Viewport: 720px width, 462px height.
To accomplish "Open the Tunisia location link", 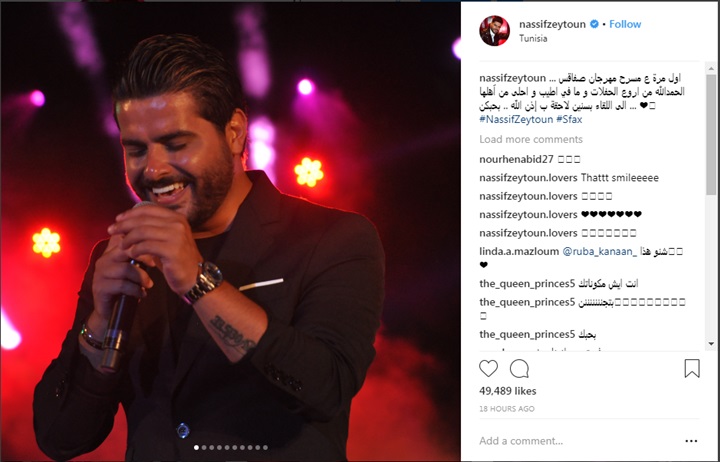I will click(x=533, y=39).
